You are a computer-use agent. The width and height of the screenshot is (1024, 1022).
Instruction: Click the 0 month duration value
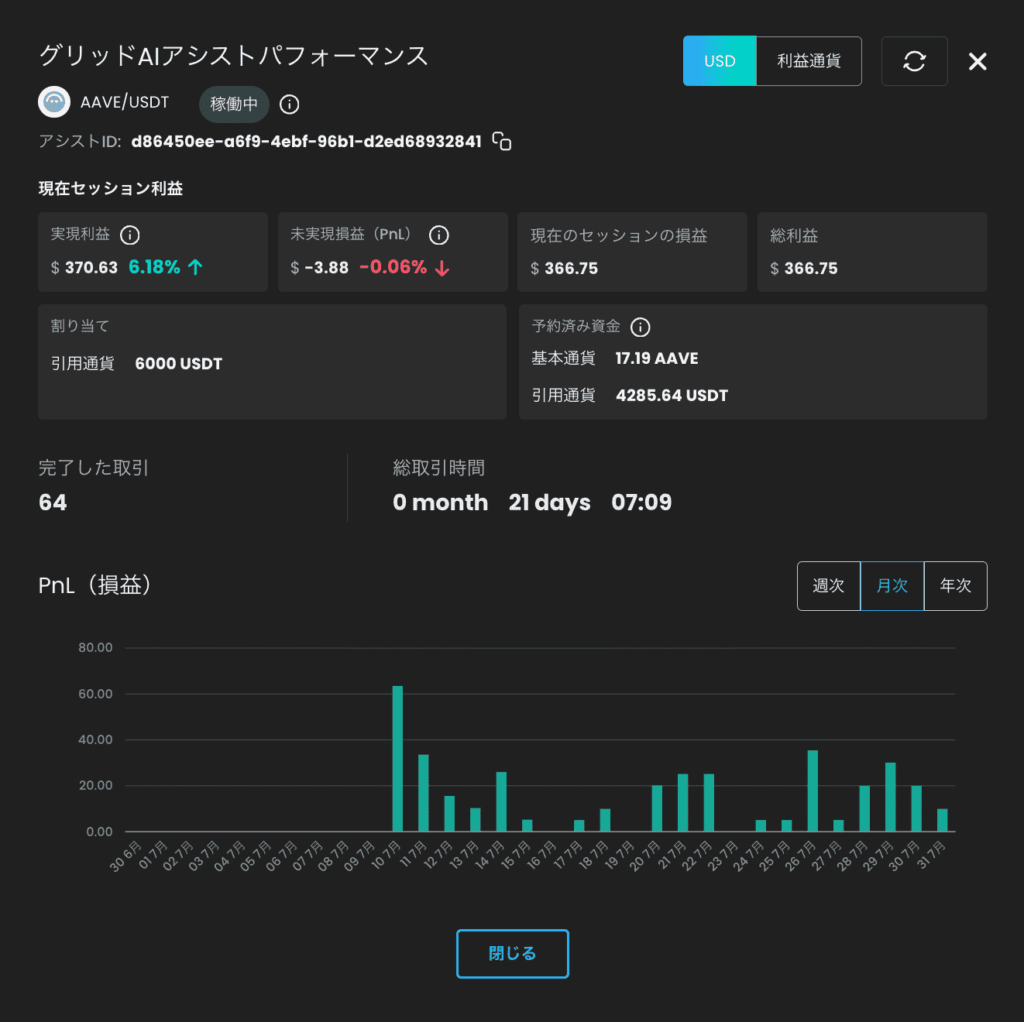click(x=440, y=502)
